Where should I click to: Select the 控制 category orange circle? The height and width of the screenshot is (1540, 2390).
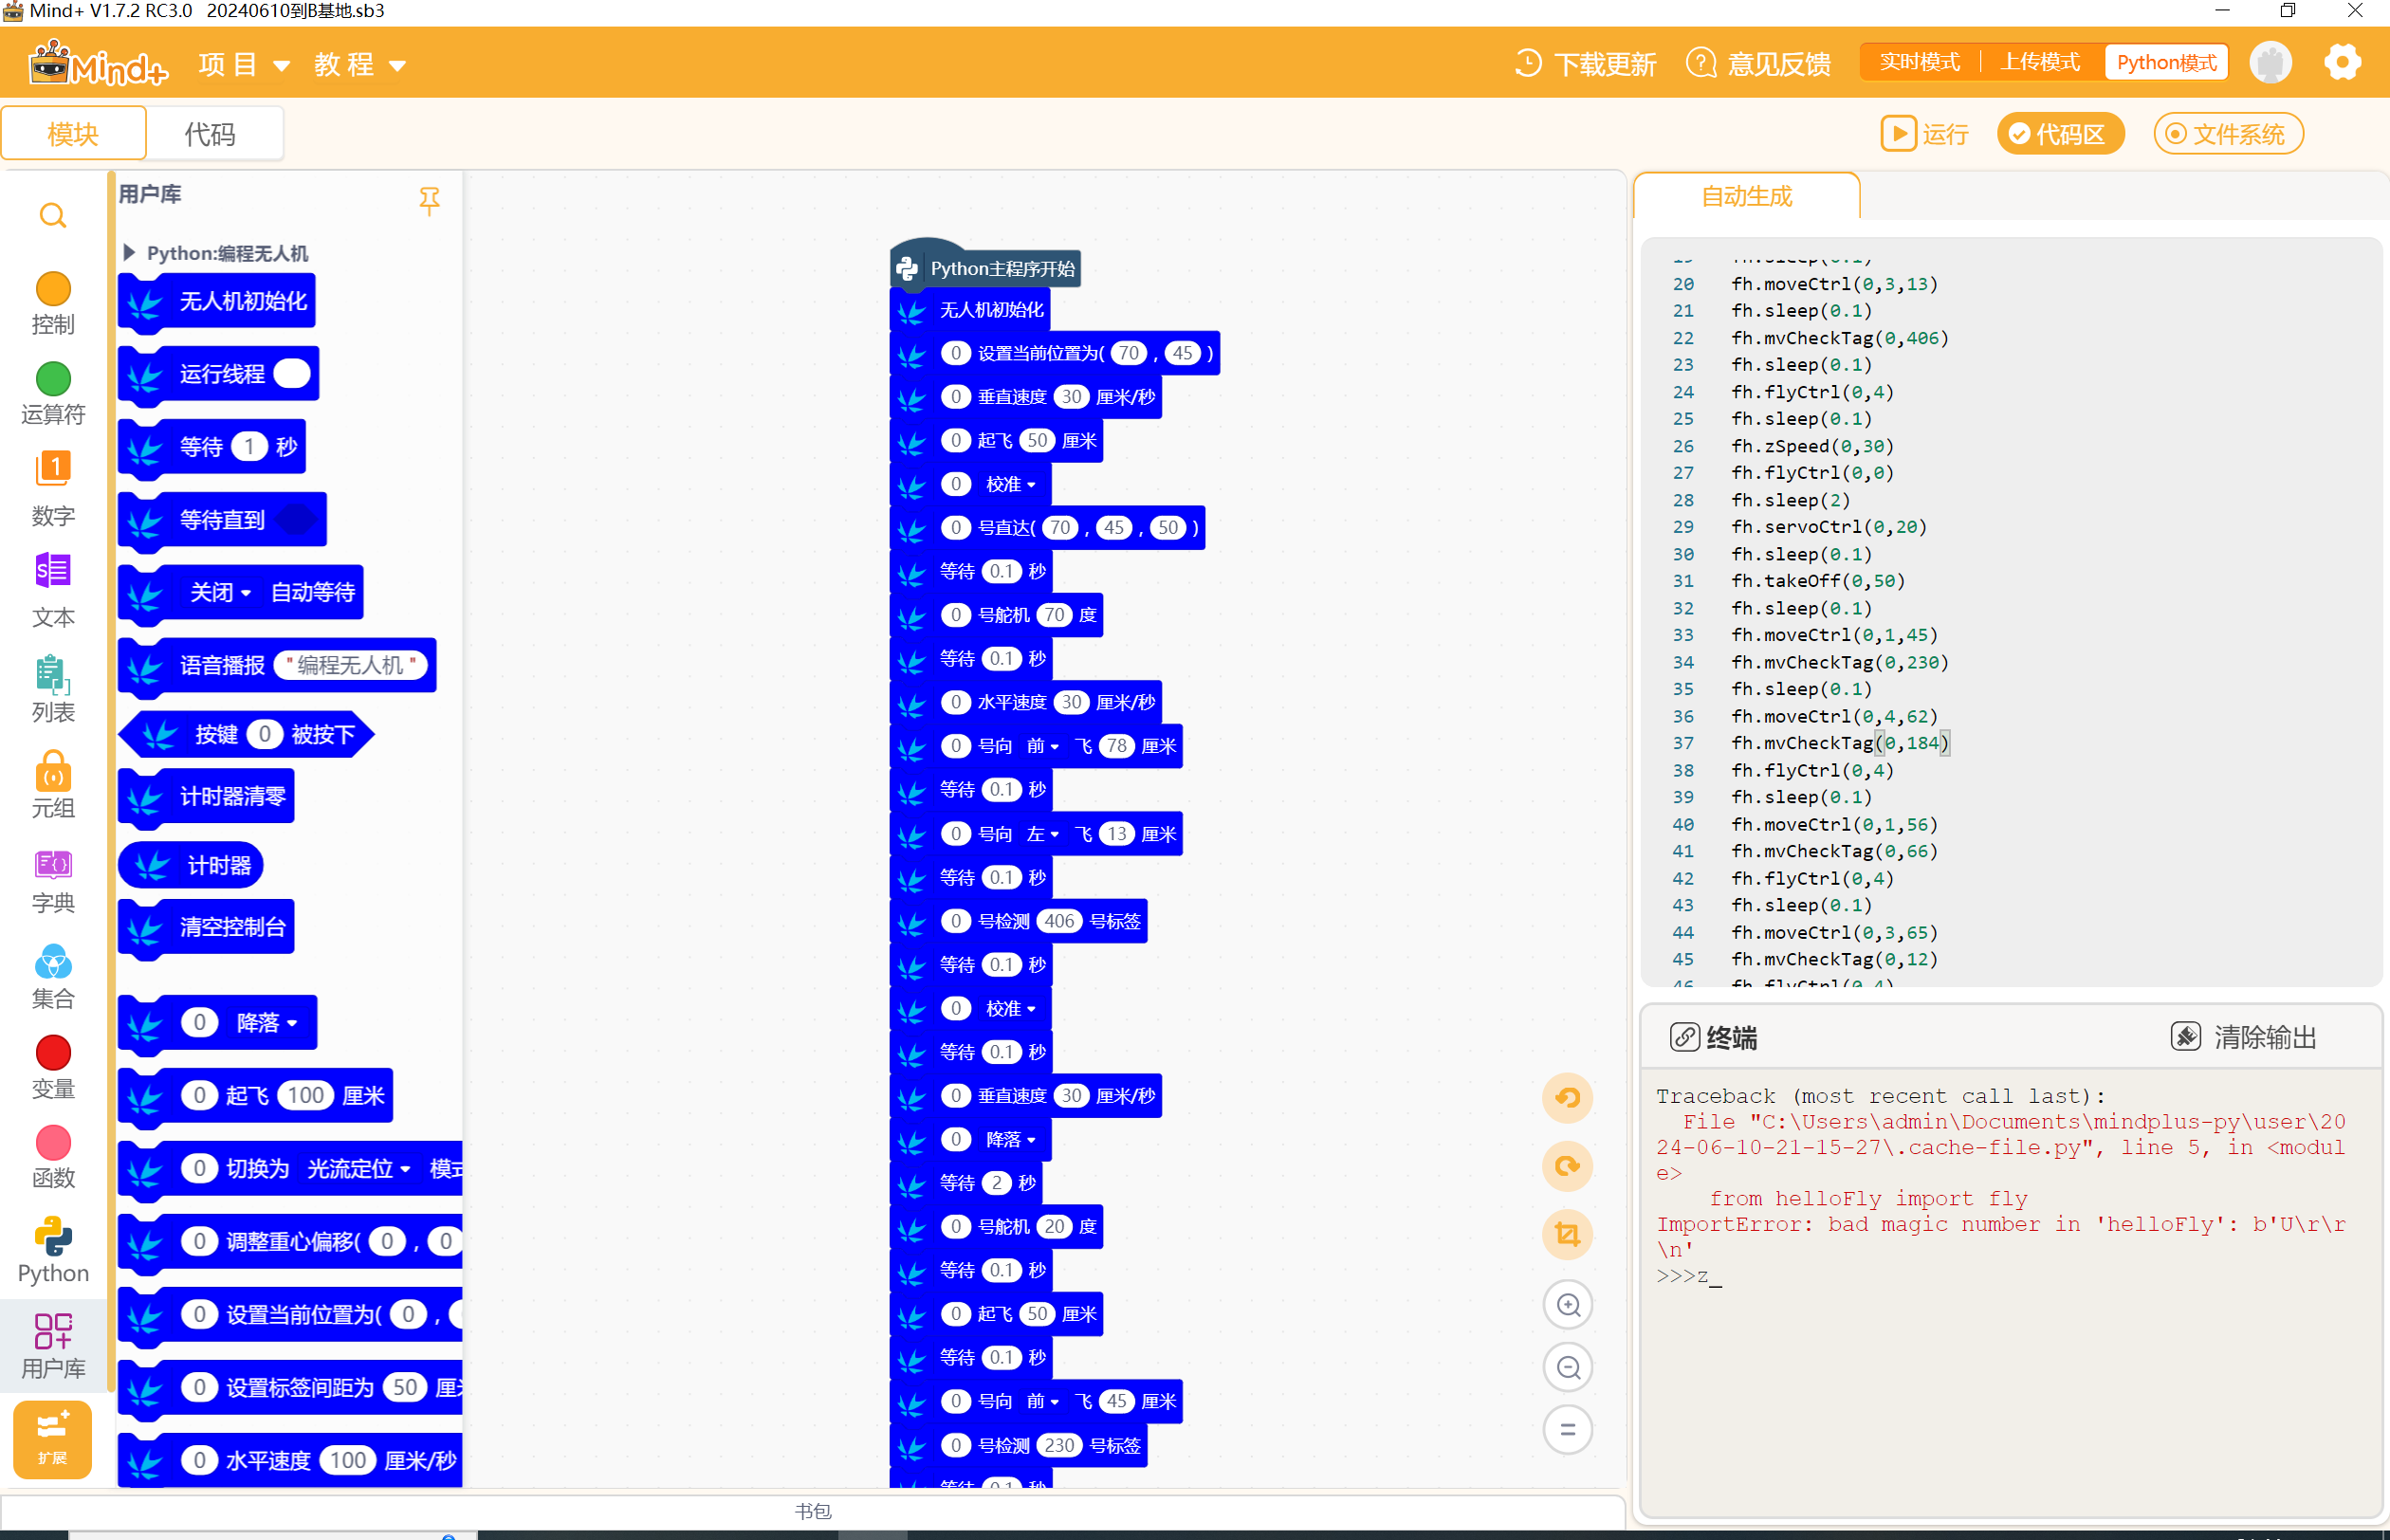(53, 288)
